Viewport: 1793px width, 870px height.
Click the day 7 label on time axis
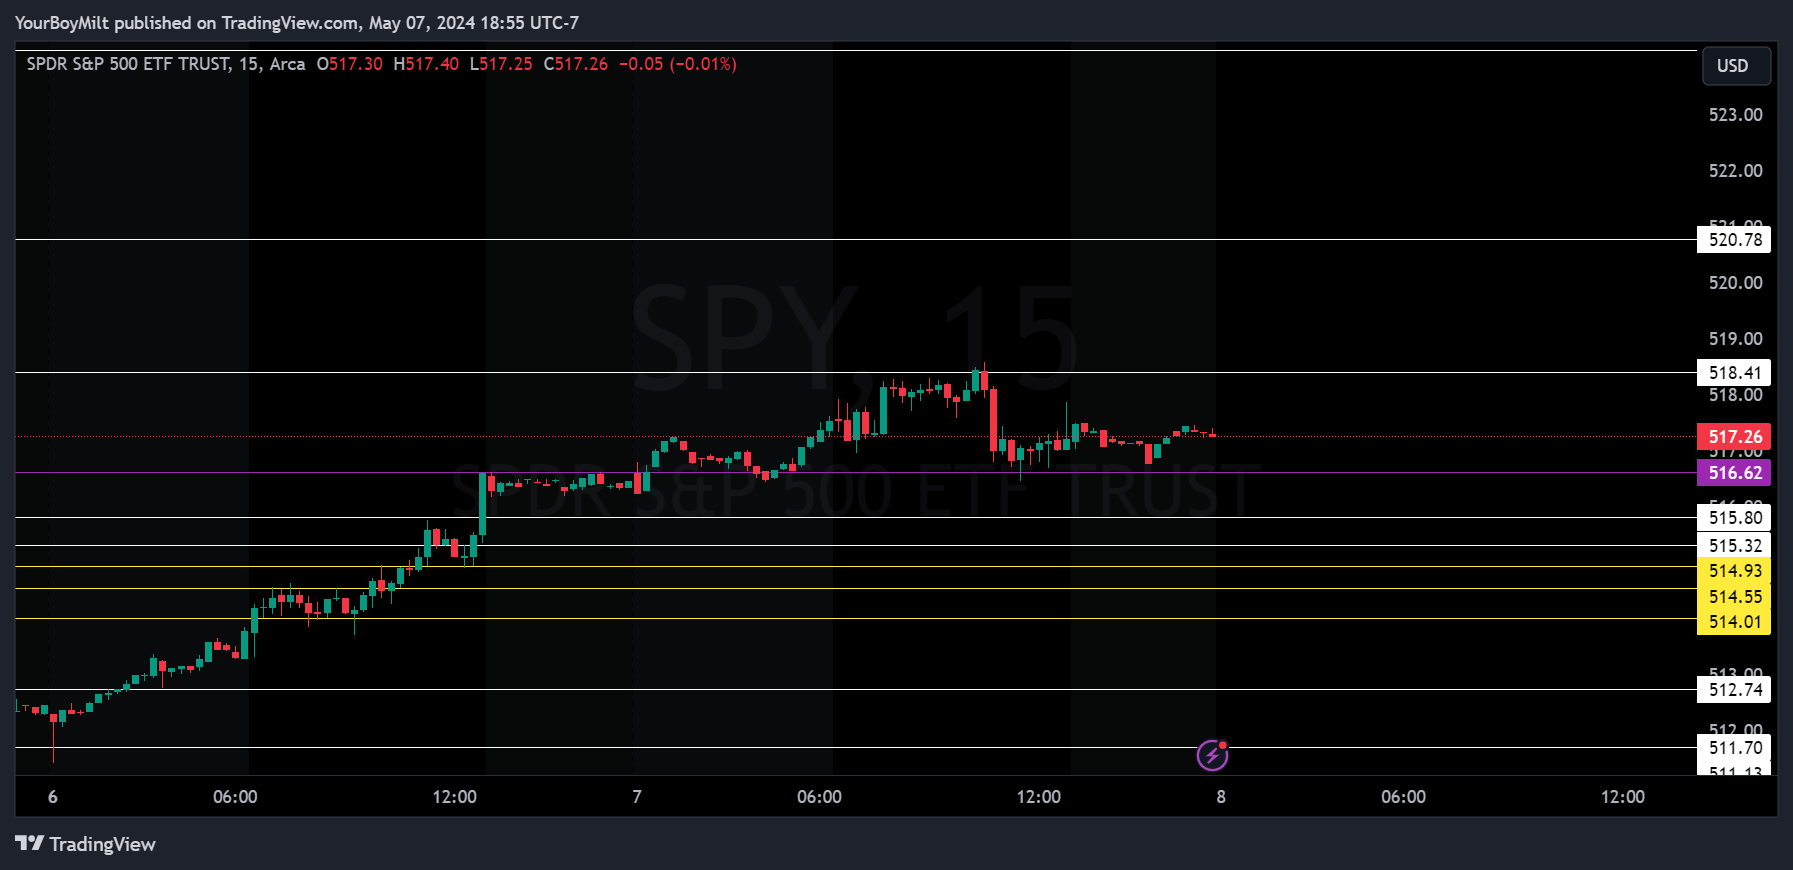637,797
